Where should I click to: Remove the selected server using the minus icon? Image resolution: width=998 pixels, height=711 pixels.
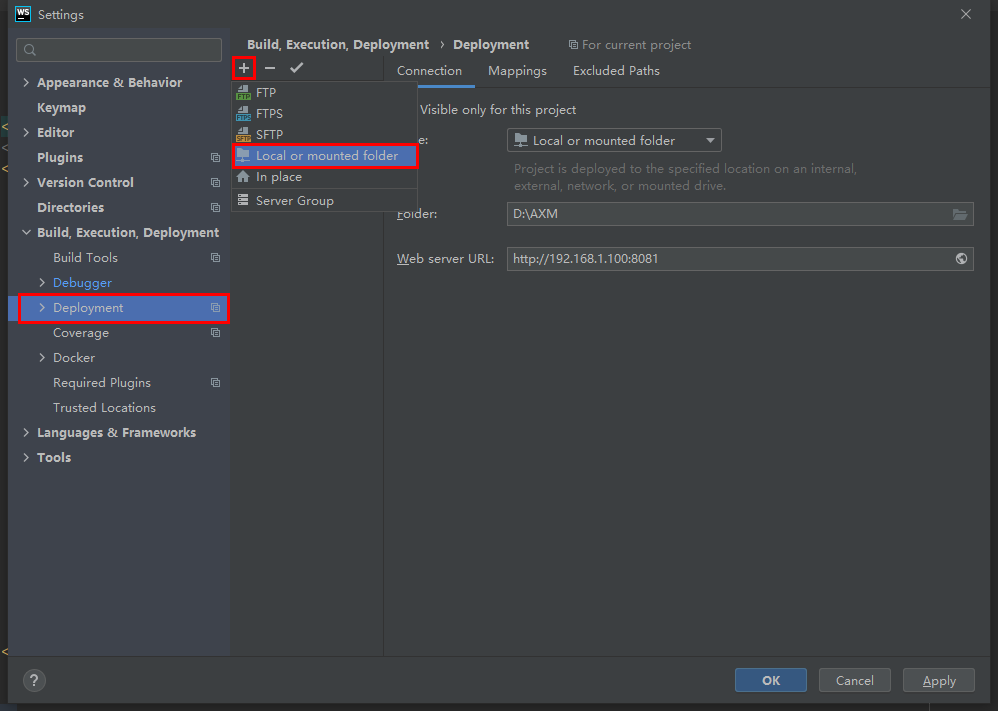[268, 68]
